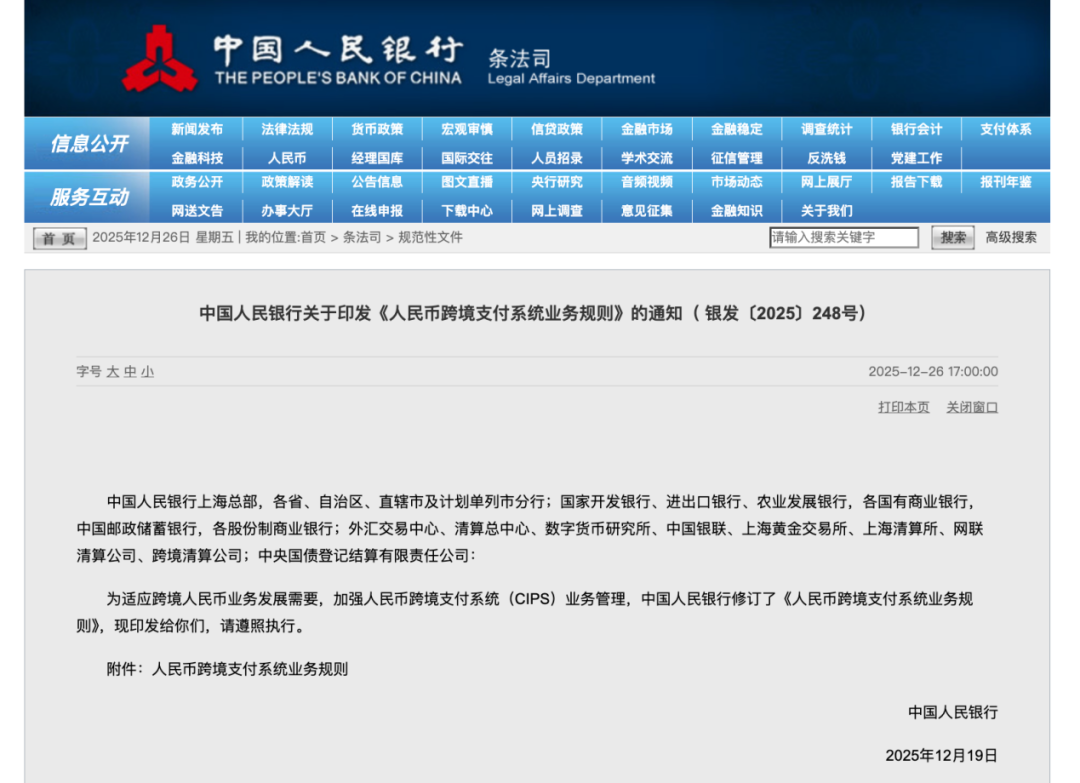Go to 关于我们 page
This screenshot has width=1080, height=783.
(x=827, y=211)
